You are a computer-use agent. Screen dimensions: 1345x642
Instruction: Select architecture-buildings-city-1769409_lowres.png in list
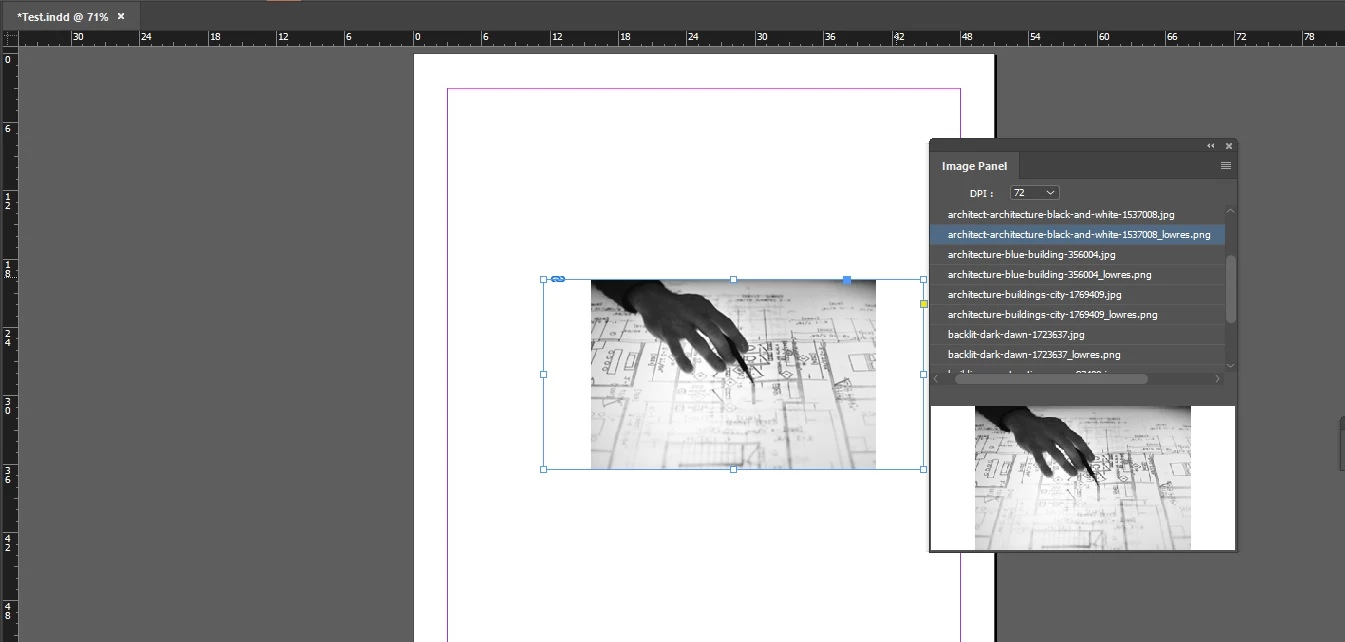point(1078,314)
